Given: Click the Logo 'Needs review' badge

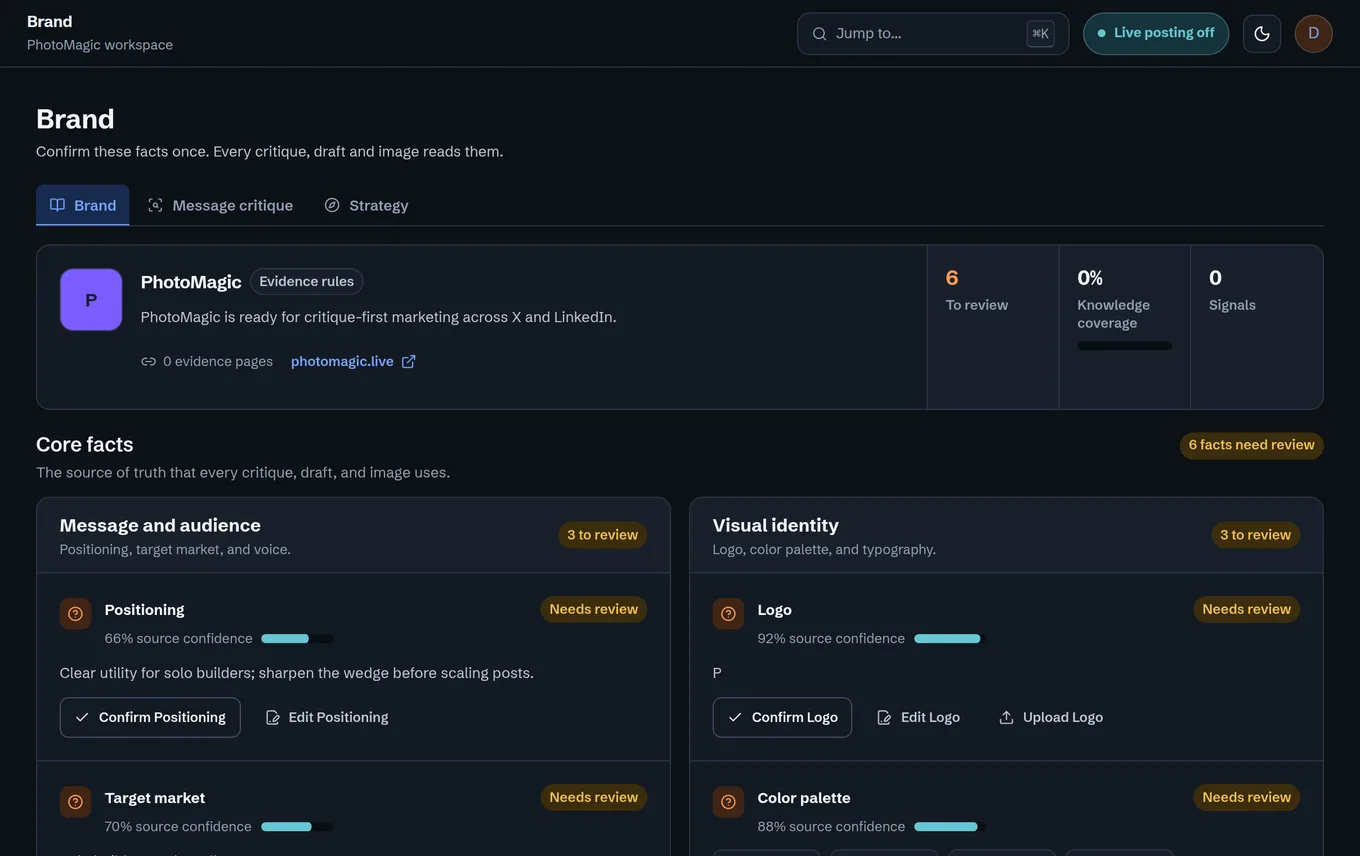Looking at the screenshot, I should (x=1246, y=609).
